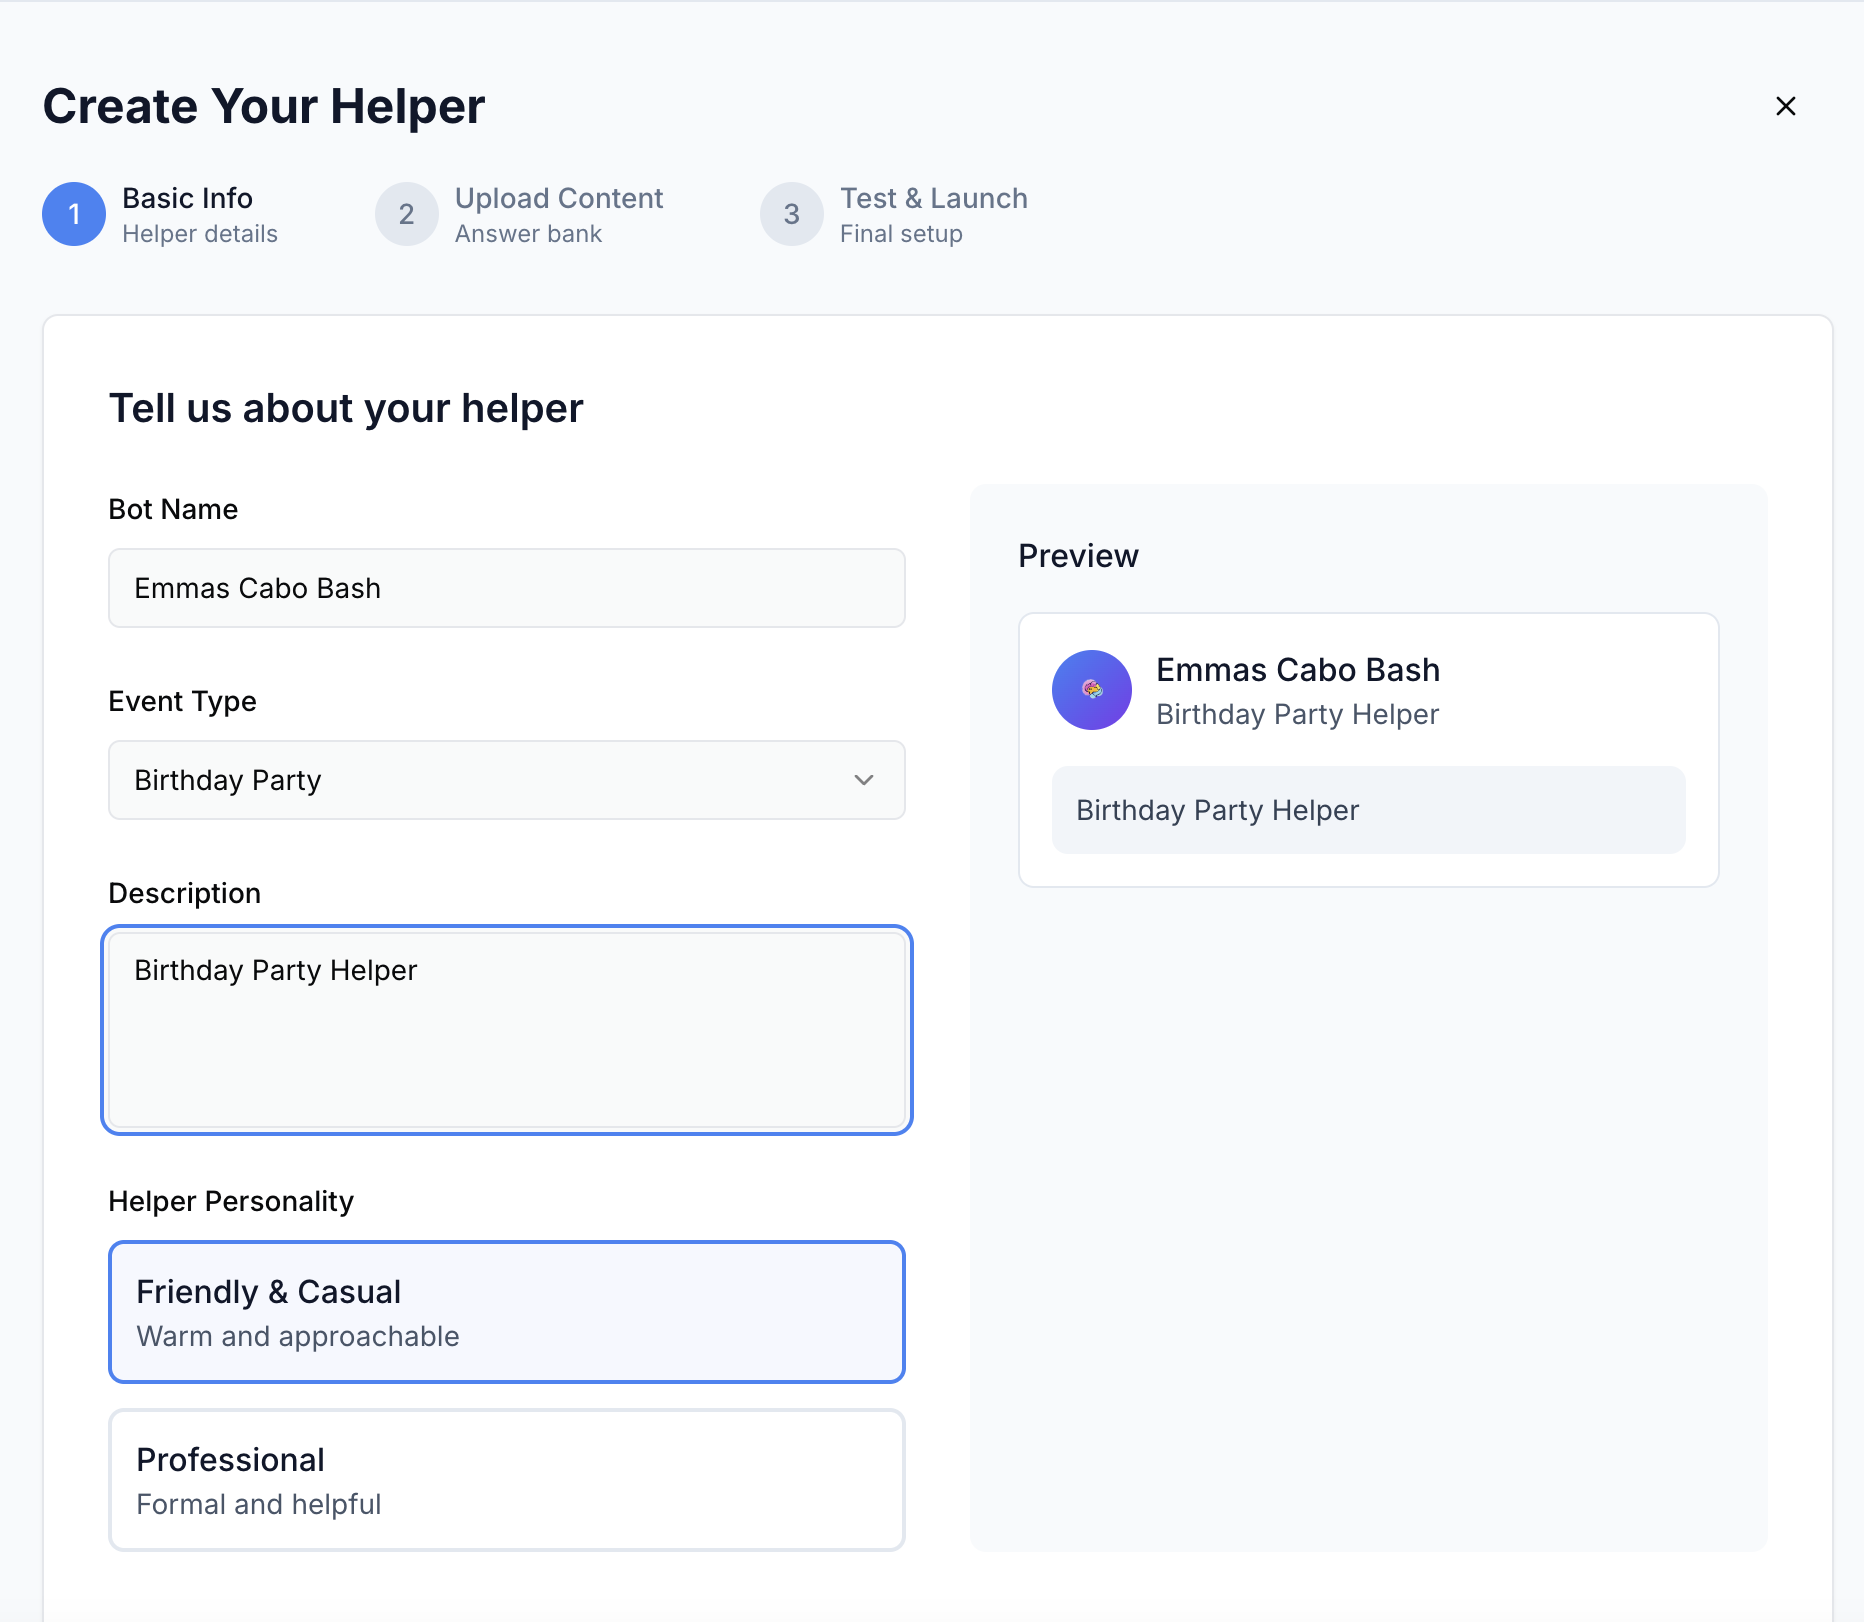The image size is (1864, 1622).
Task: Open the Event Type dropdown
Action: tap(507, 780)
